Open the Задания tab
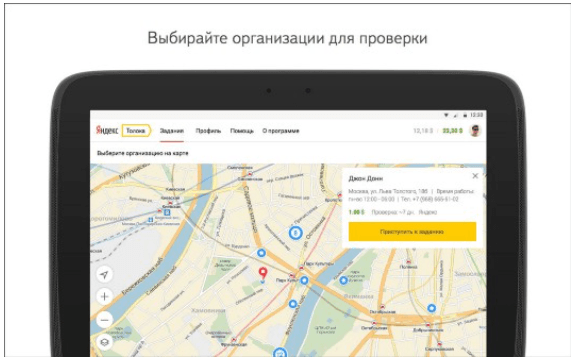The width and height of the screenshot is (578, 363). pyautogui.click(x=172, y=131)
